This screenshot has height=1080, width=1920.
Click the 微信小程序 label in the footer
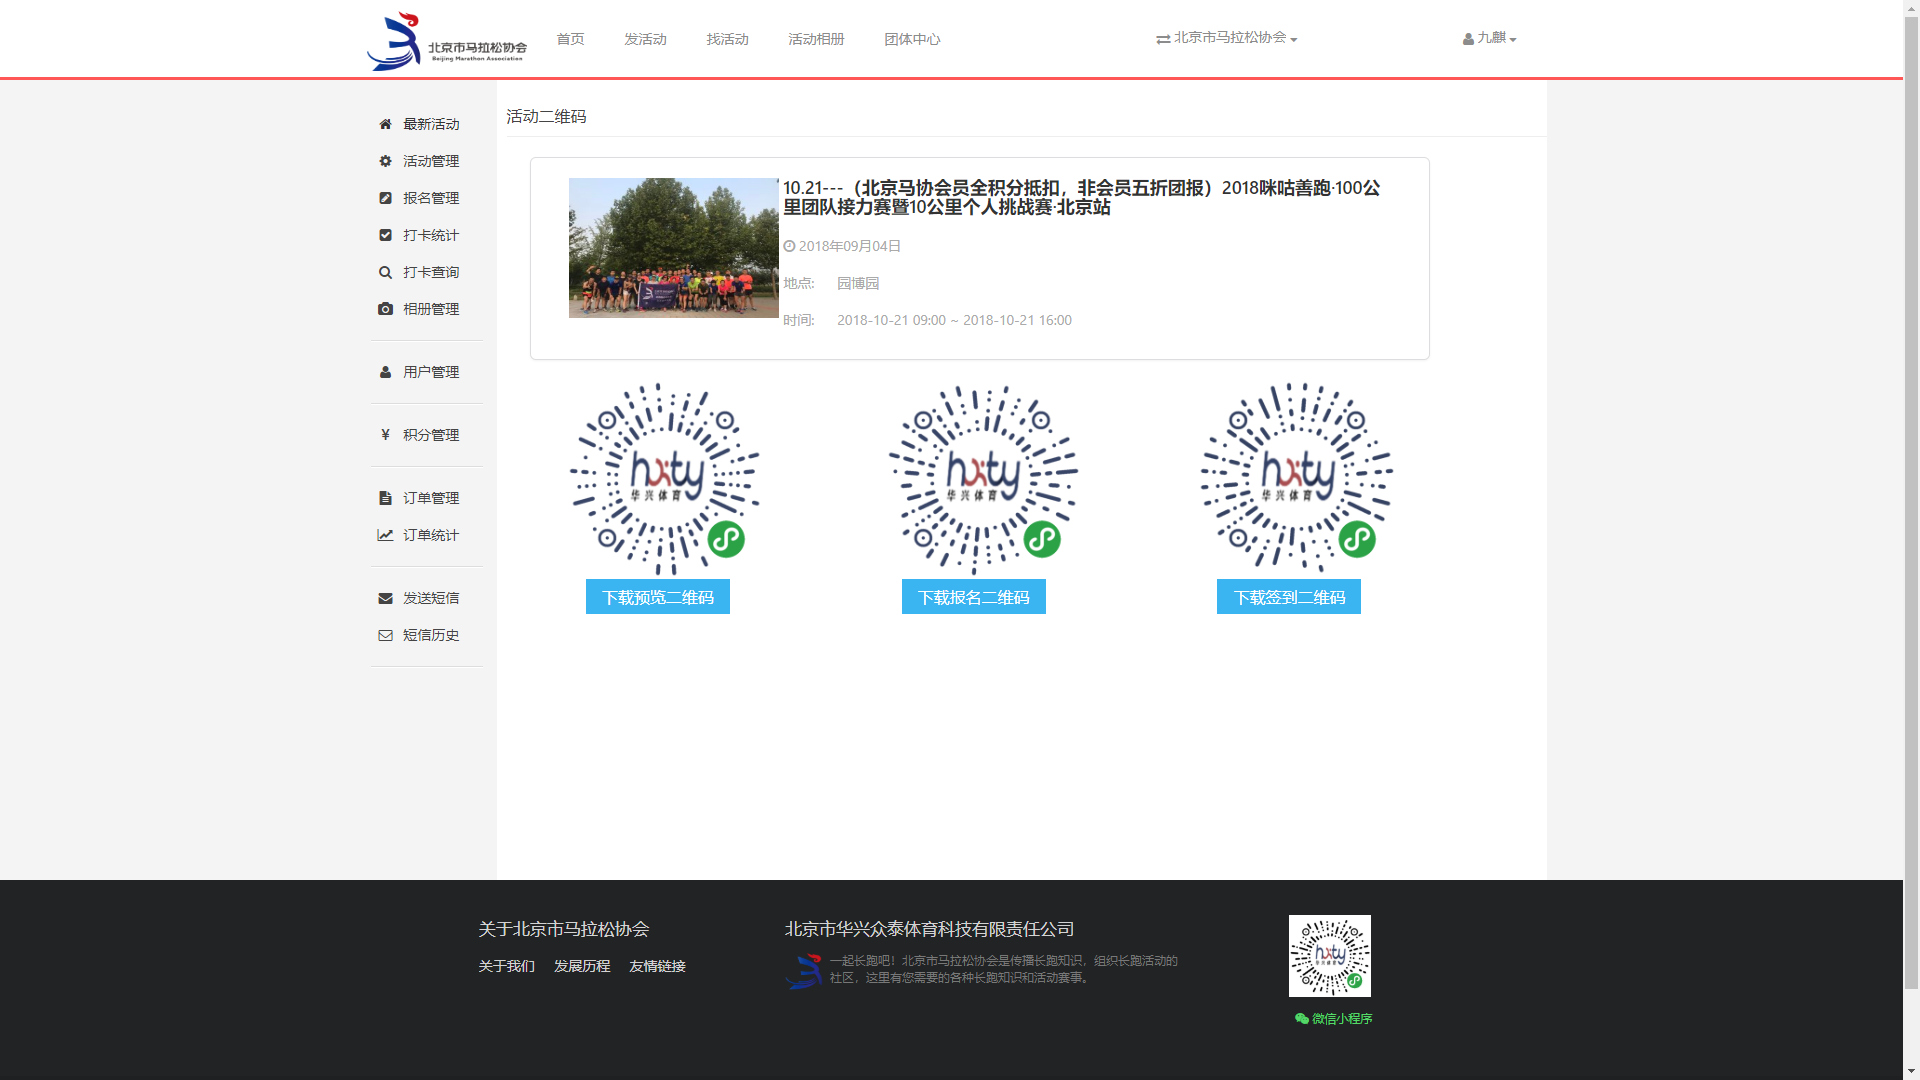(1342, 1019)
